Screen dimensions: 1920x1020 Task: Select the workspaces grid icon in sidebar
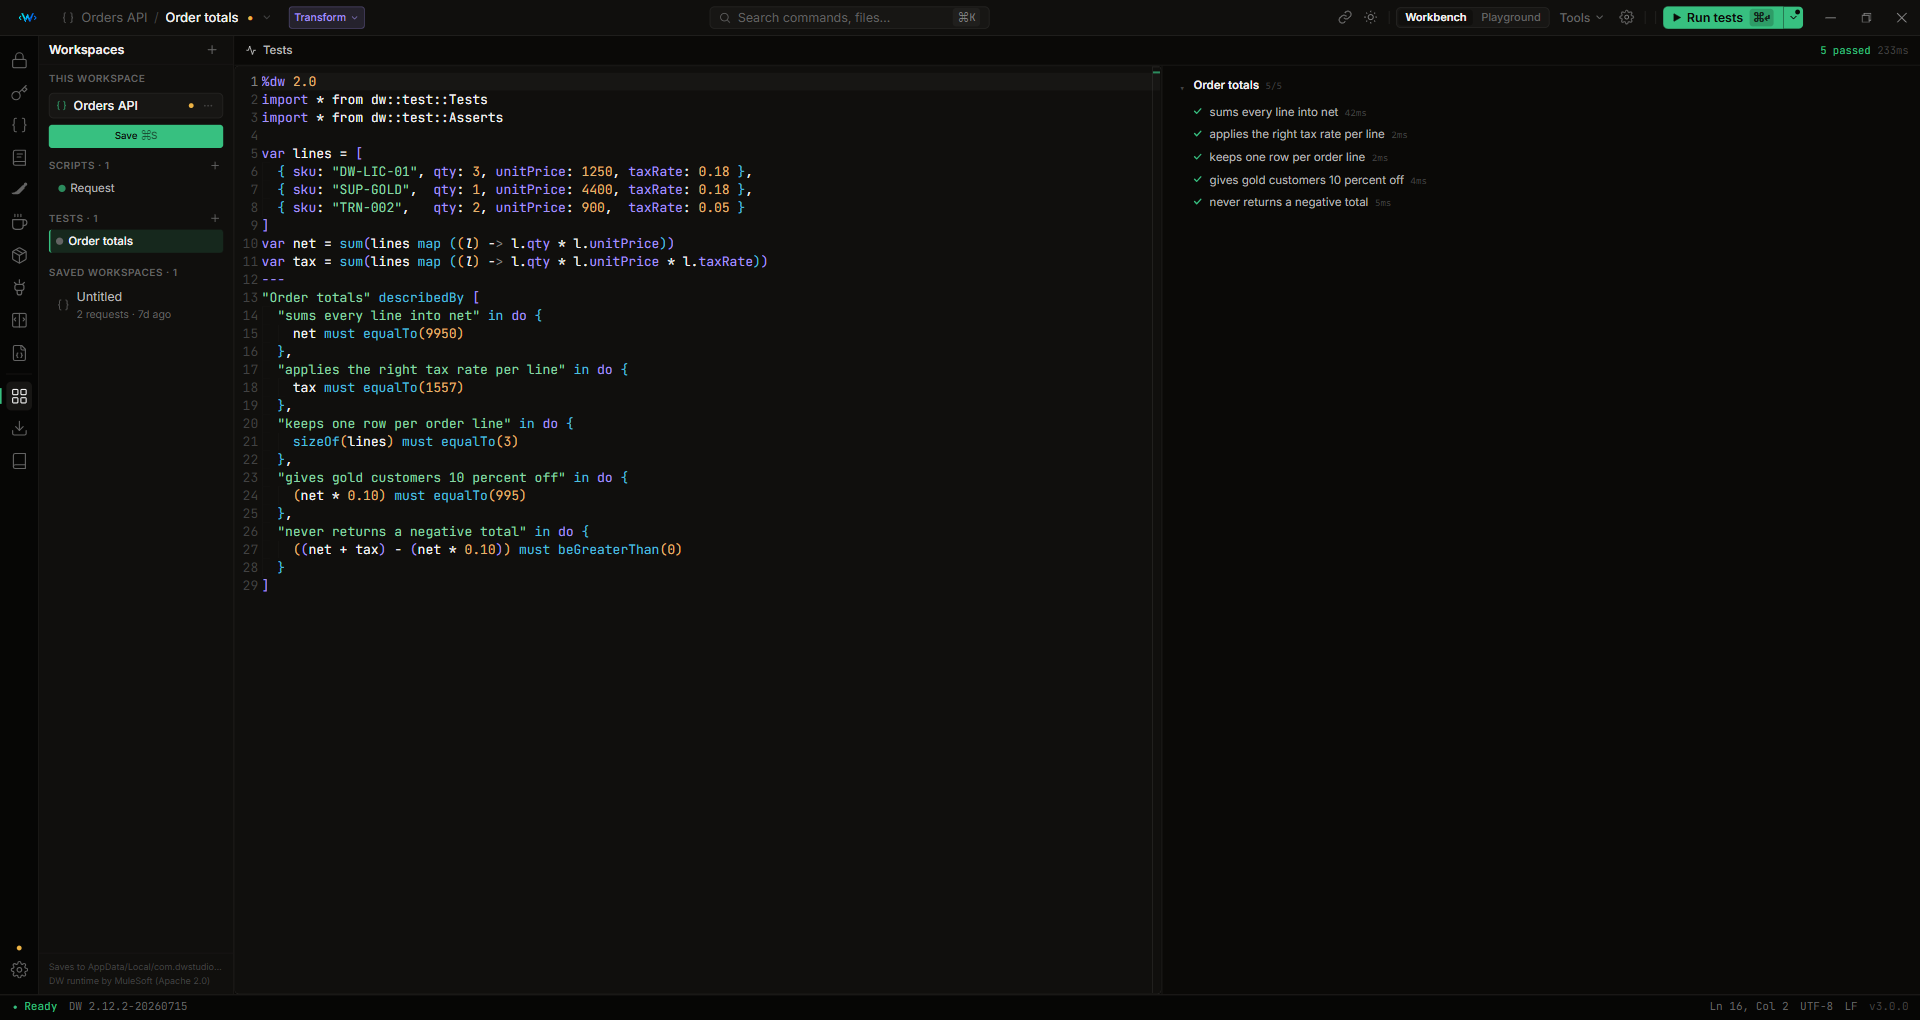(19, 397)
